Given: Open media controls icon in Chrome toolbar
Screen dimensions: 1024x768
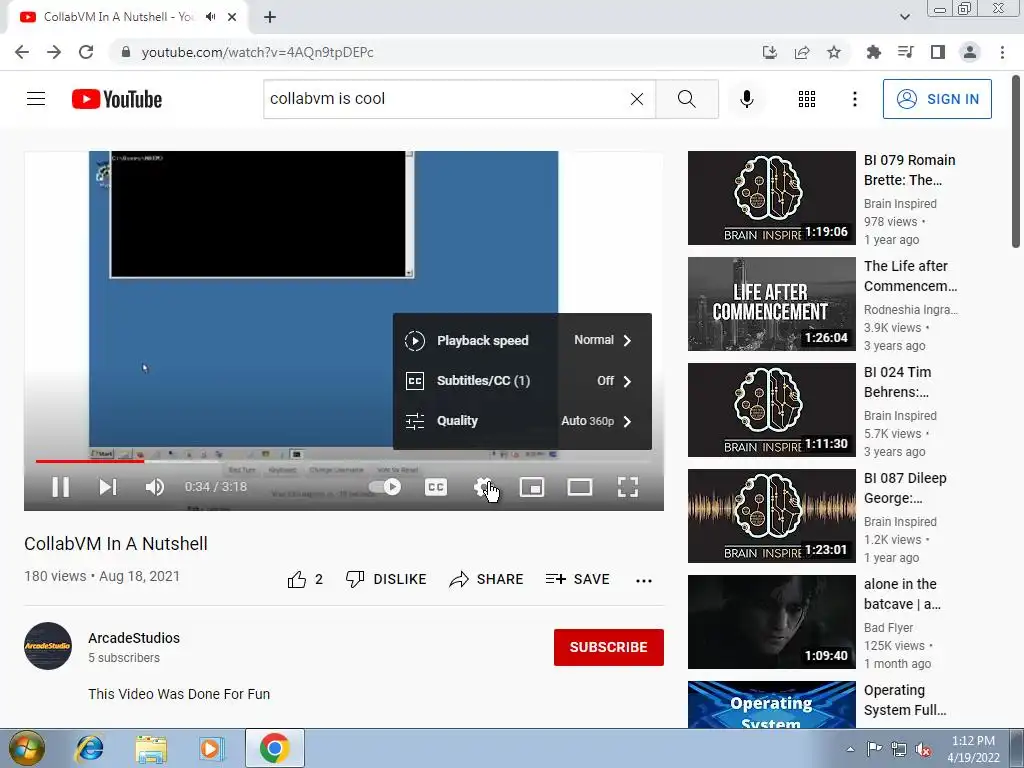Looking at the screenshot, I should [x=906, y=52].
